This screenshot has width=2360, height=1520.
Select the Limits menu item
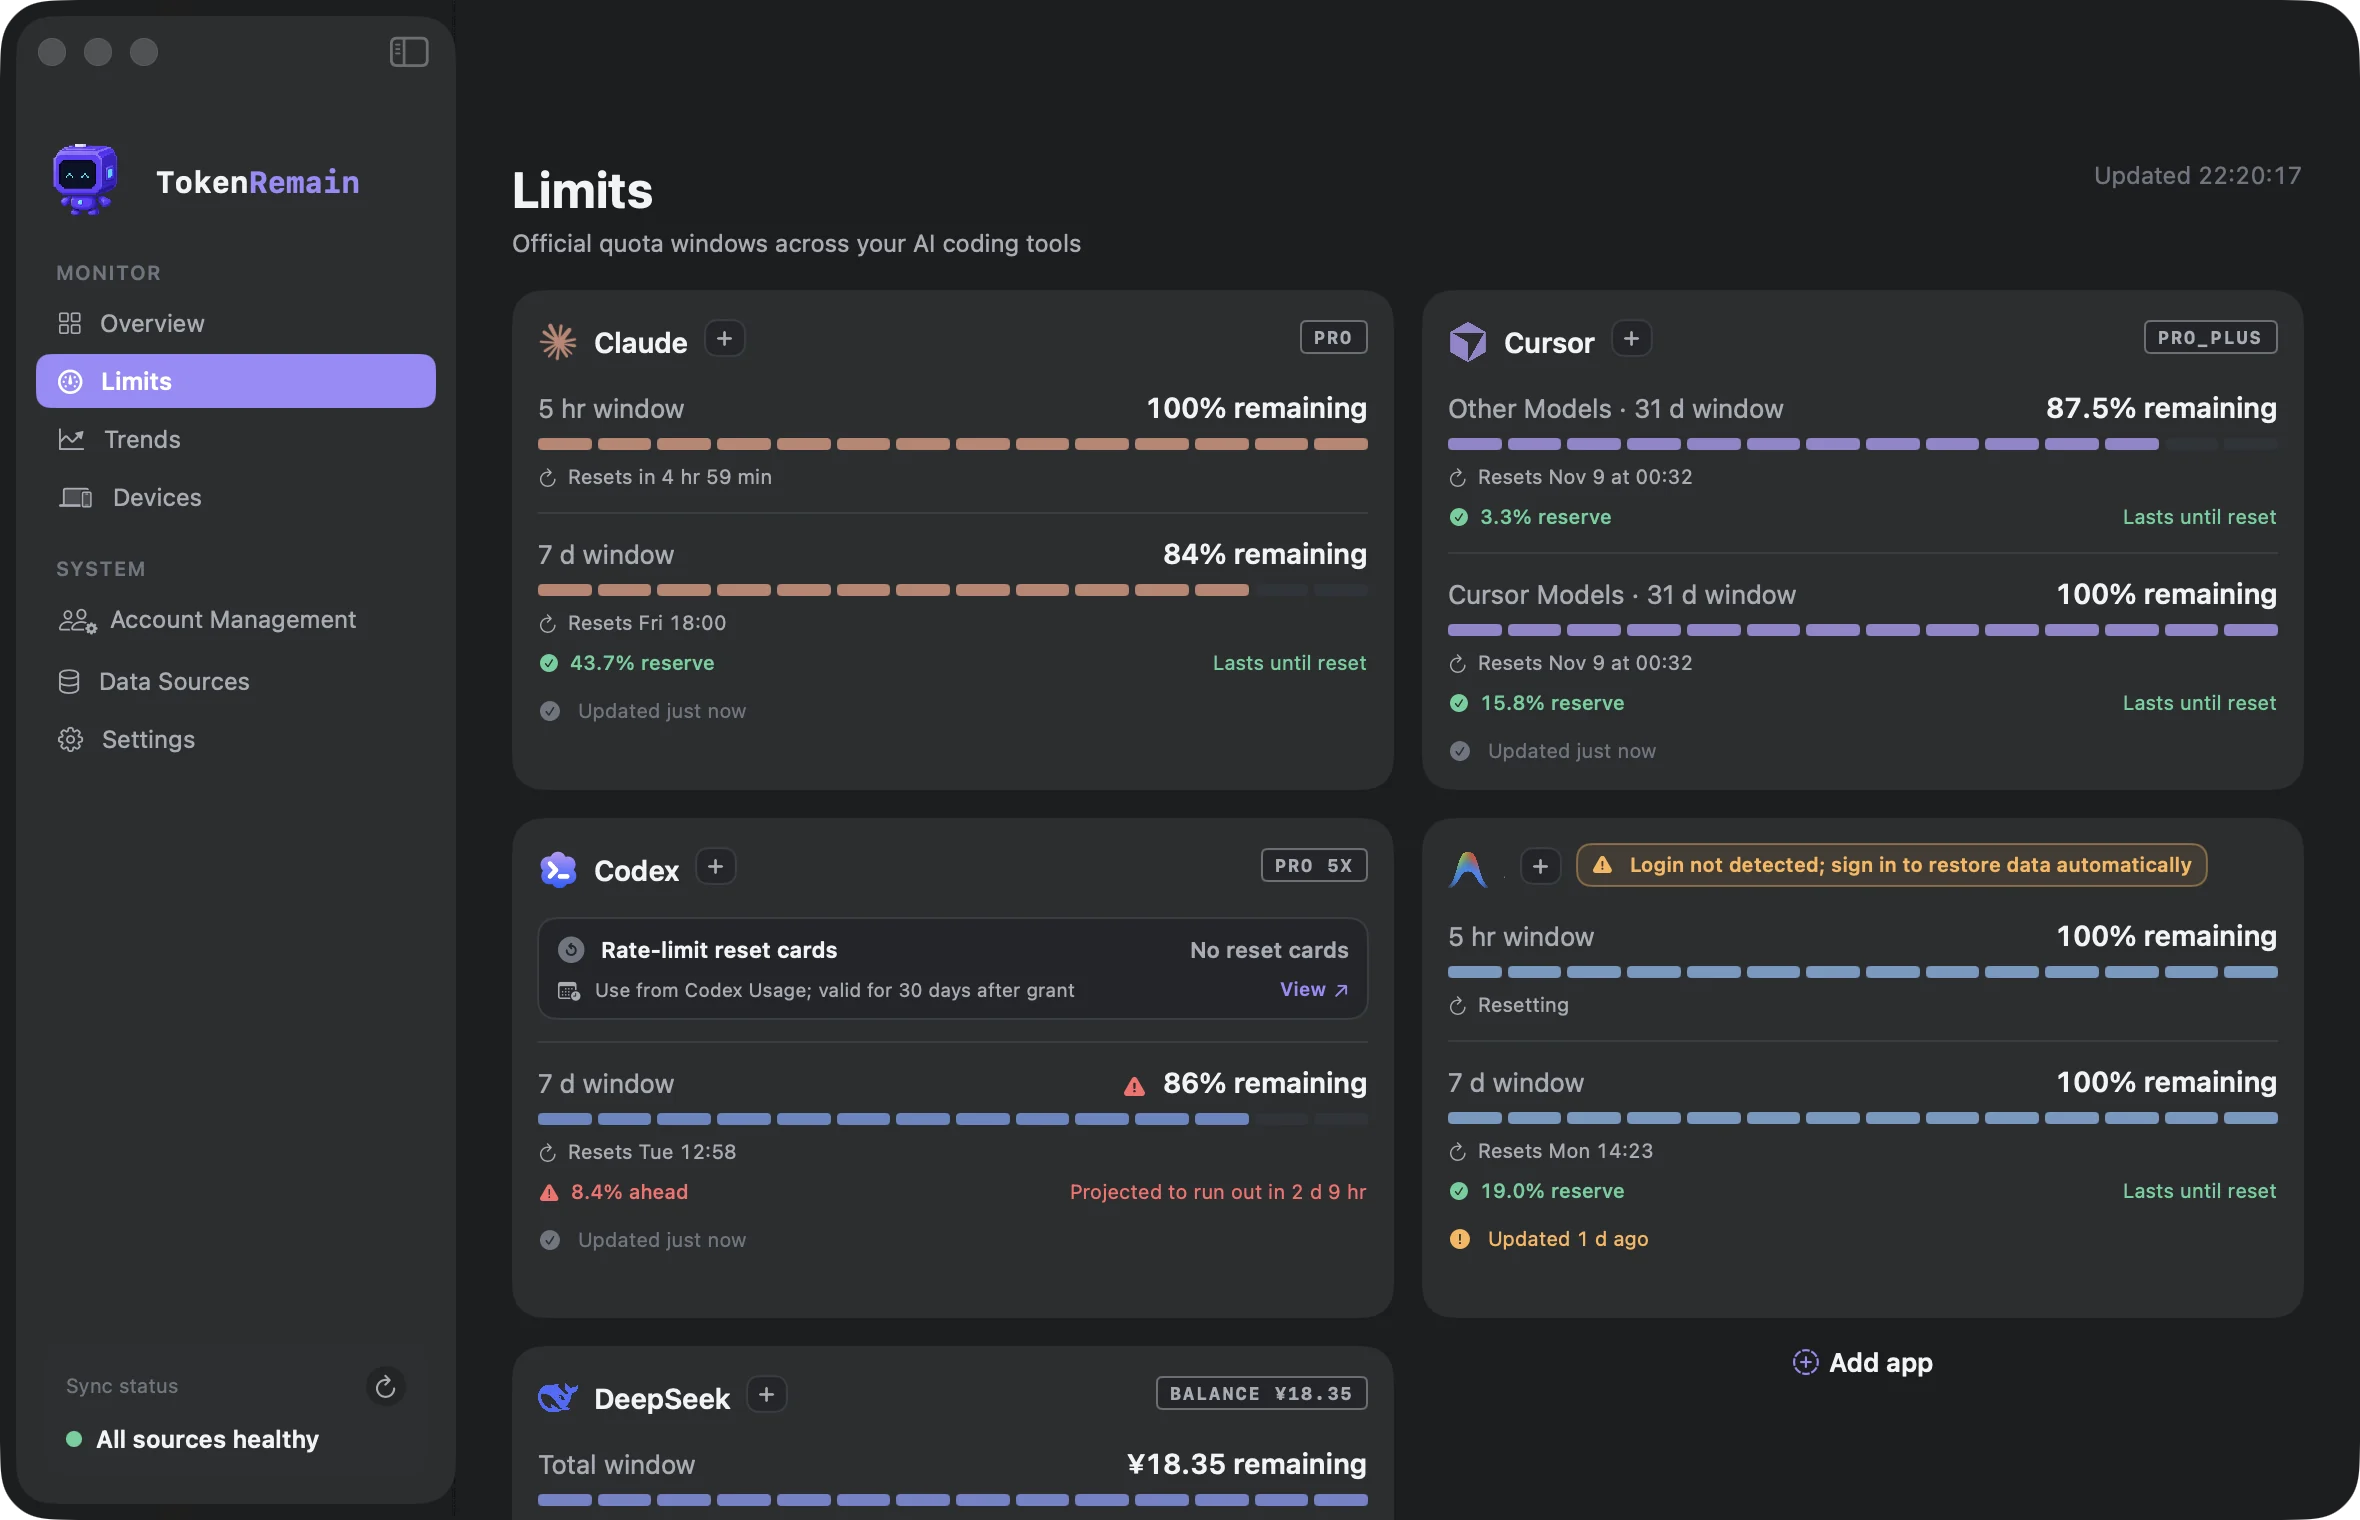click(x=236, y=381)
